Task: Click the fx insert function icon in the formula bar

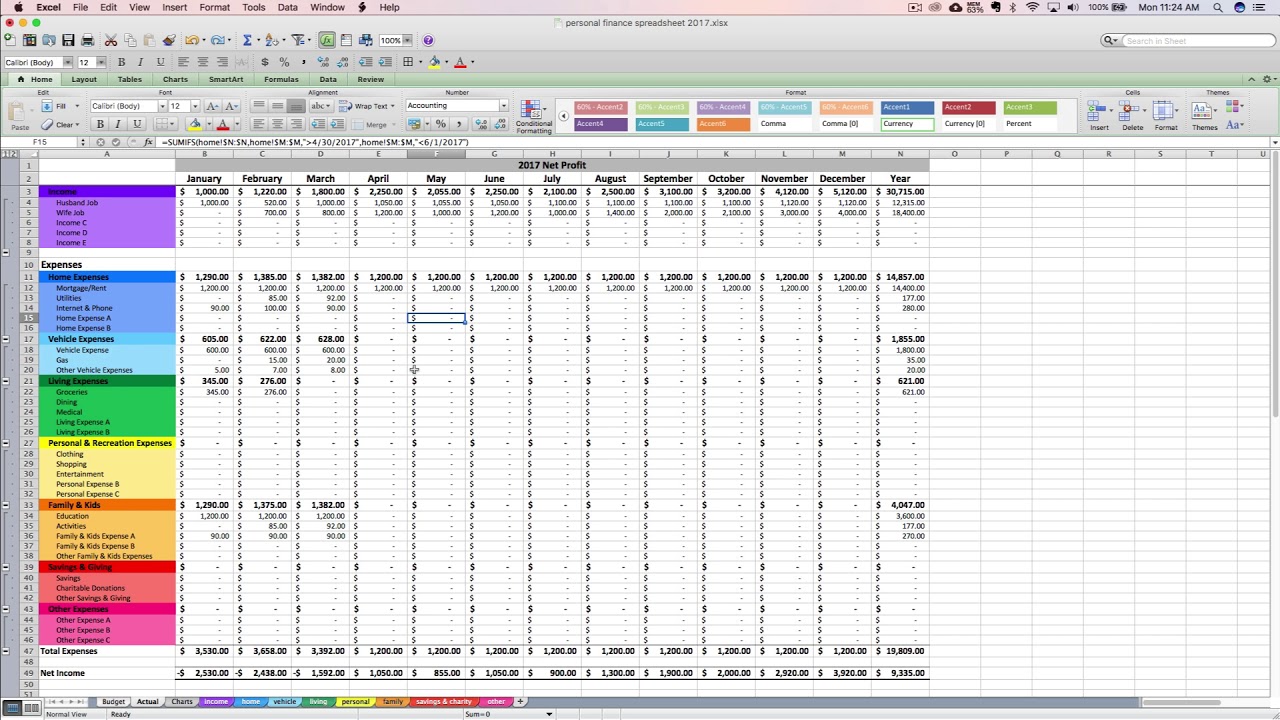Action: pos(149,142)
